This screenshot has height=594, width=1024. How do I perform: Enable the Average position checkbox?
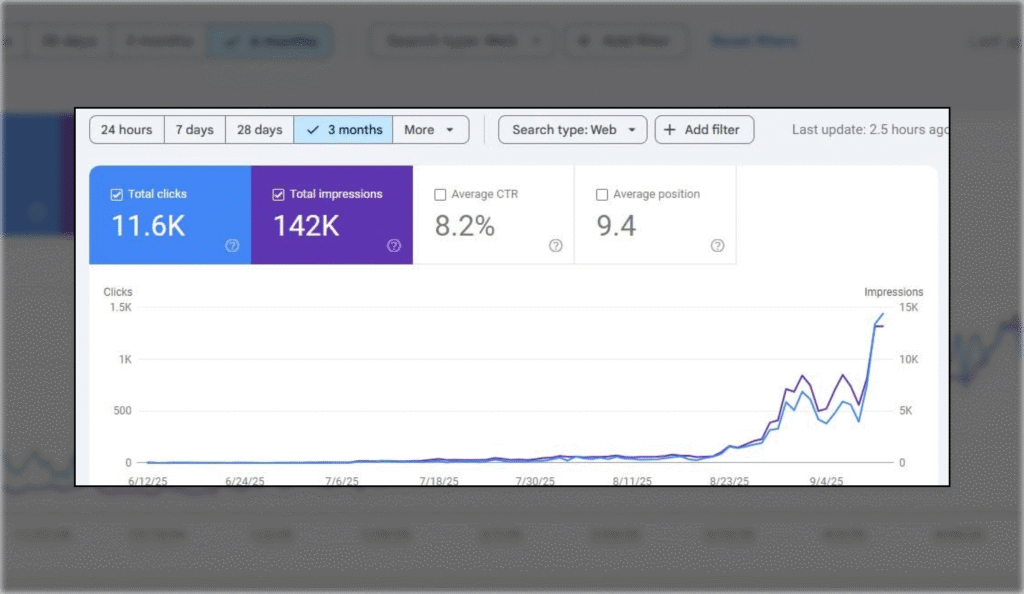point(602,194)
